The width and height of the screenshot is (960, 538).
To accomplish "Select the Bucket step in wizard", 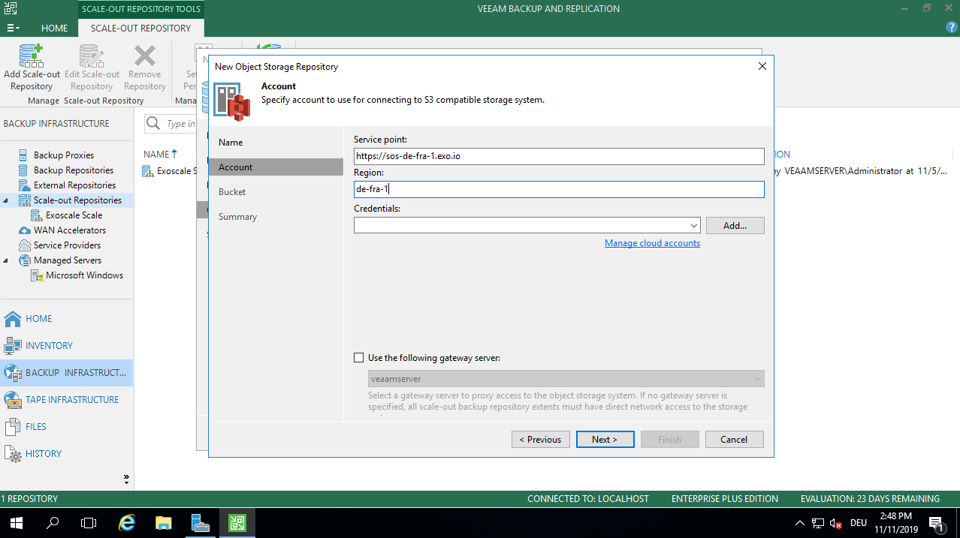I will point(232,192).
